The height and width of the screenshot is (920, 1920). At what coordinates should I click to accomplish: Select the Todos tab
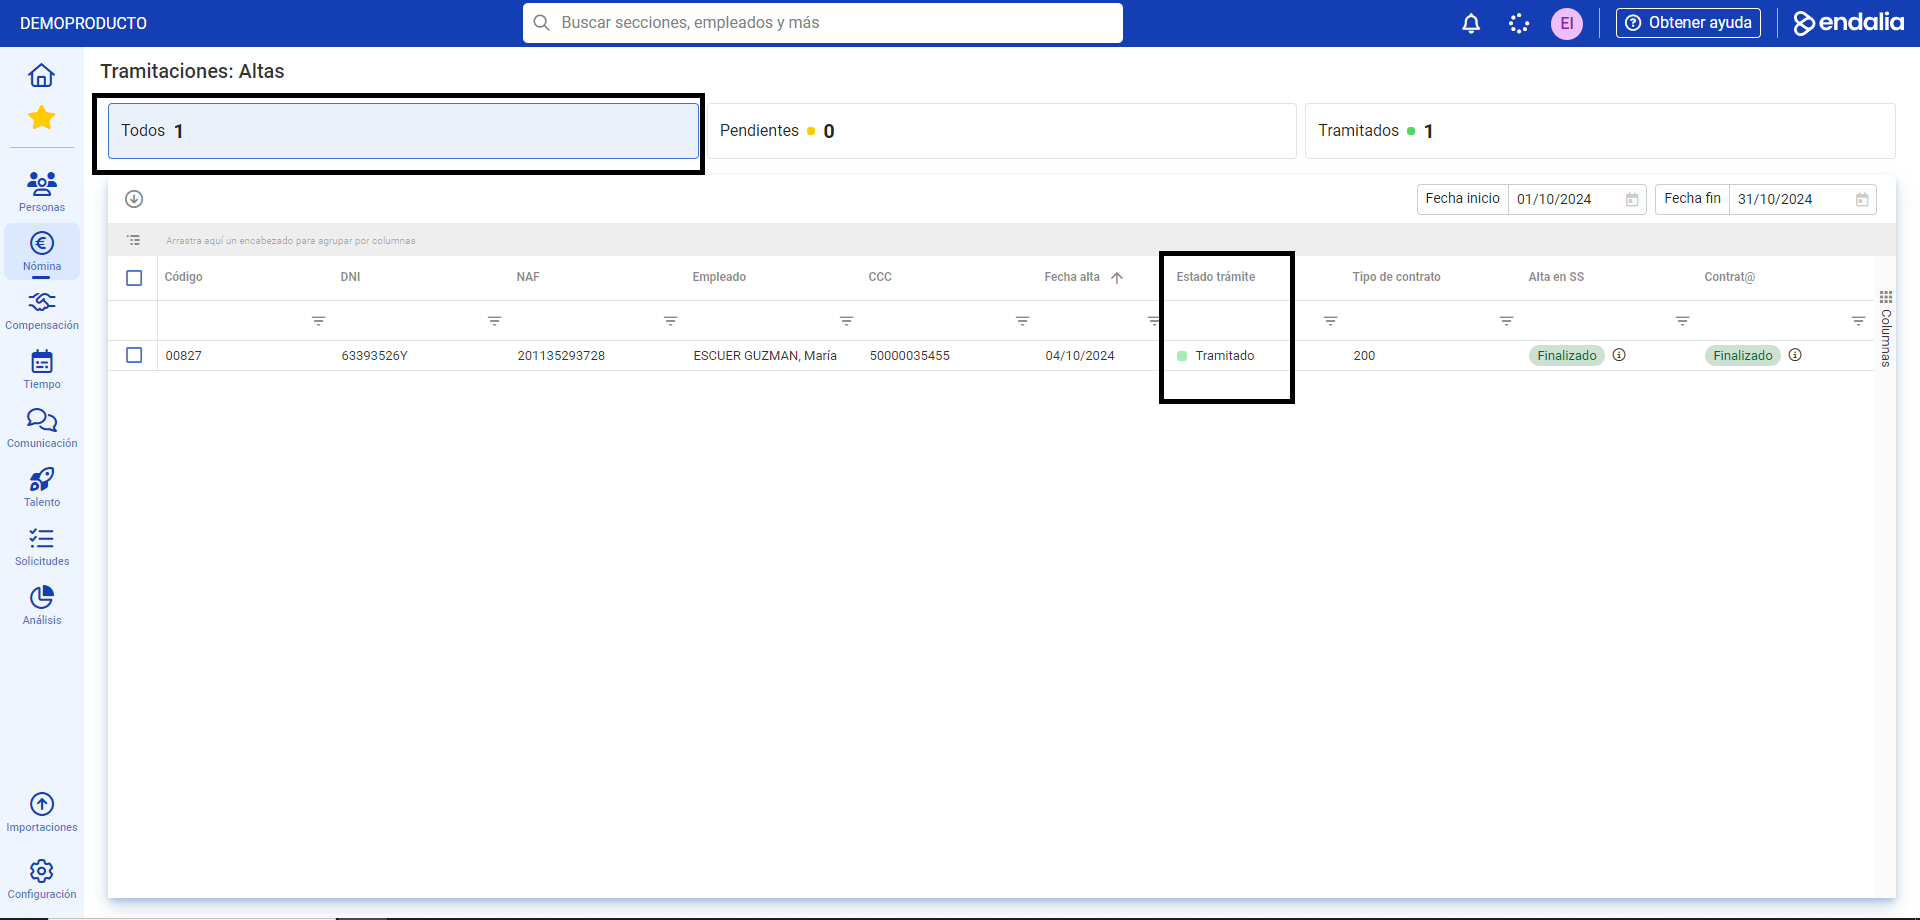403,131
